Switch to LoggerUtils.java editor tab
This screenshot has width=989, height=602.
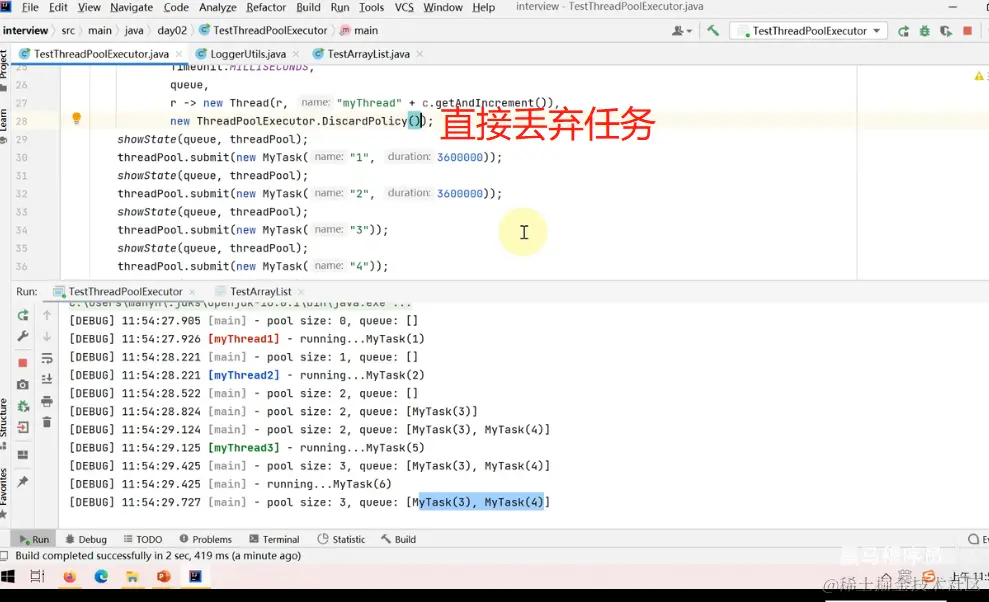[247, 54]
